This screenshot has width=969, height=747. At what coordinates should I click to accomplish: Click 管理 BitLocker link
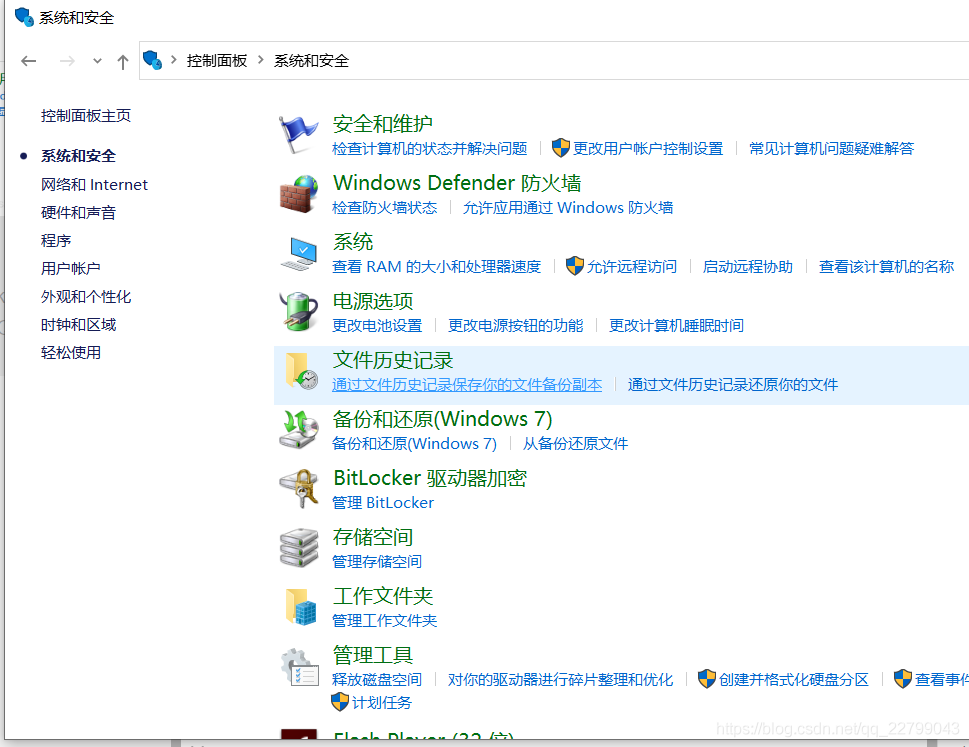click(x=383, y=503)
